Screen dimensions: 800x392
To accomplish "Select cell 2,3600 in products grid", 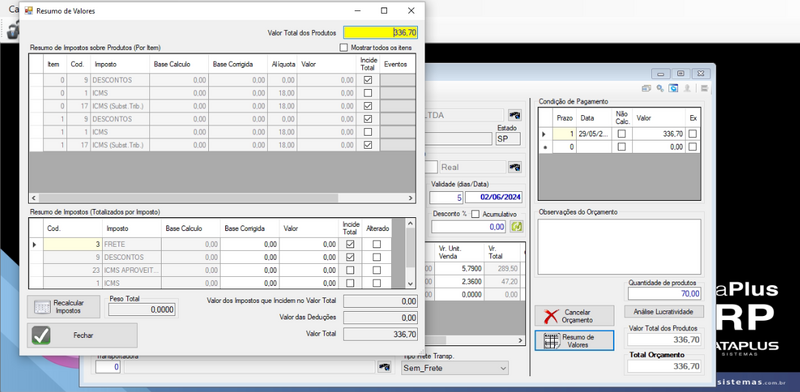I will click(459, 281).
